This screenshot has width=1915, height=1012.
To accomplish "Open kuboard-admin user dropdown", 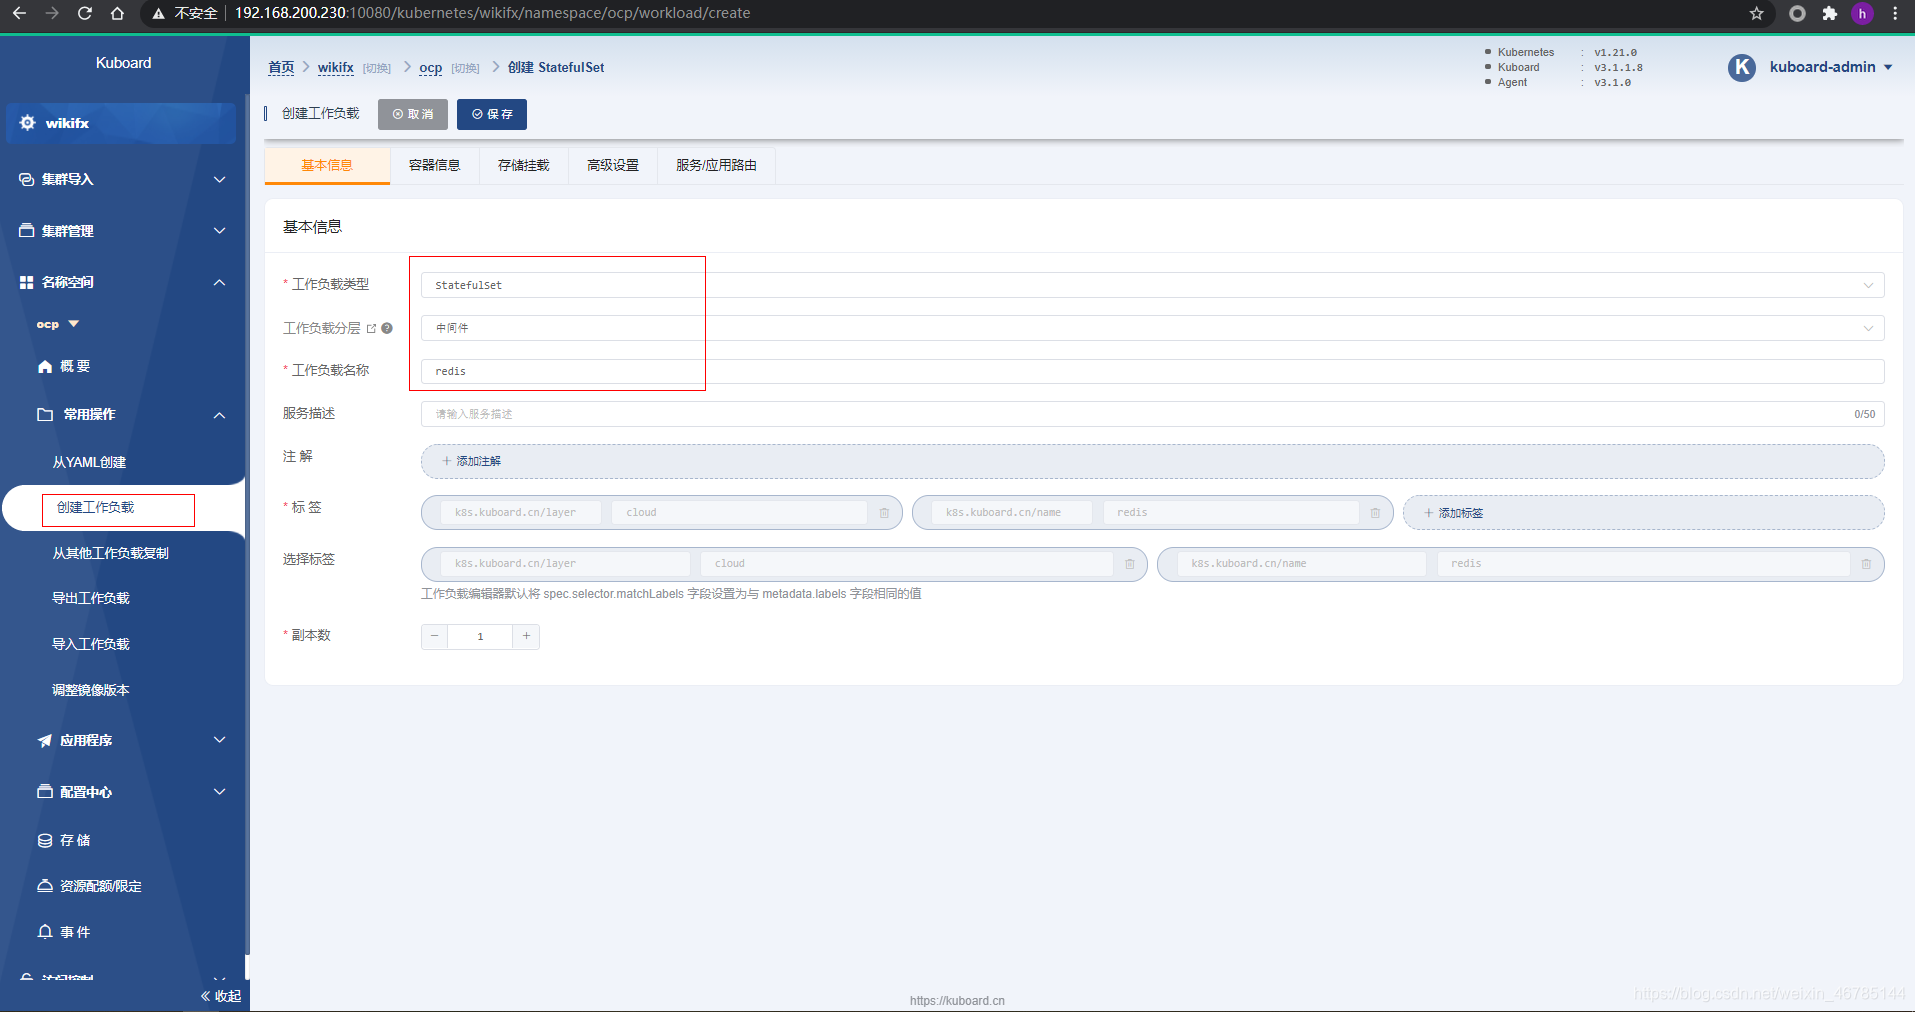I will click(1830, 67).
